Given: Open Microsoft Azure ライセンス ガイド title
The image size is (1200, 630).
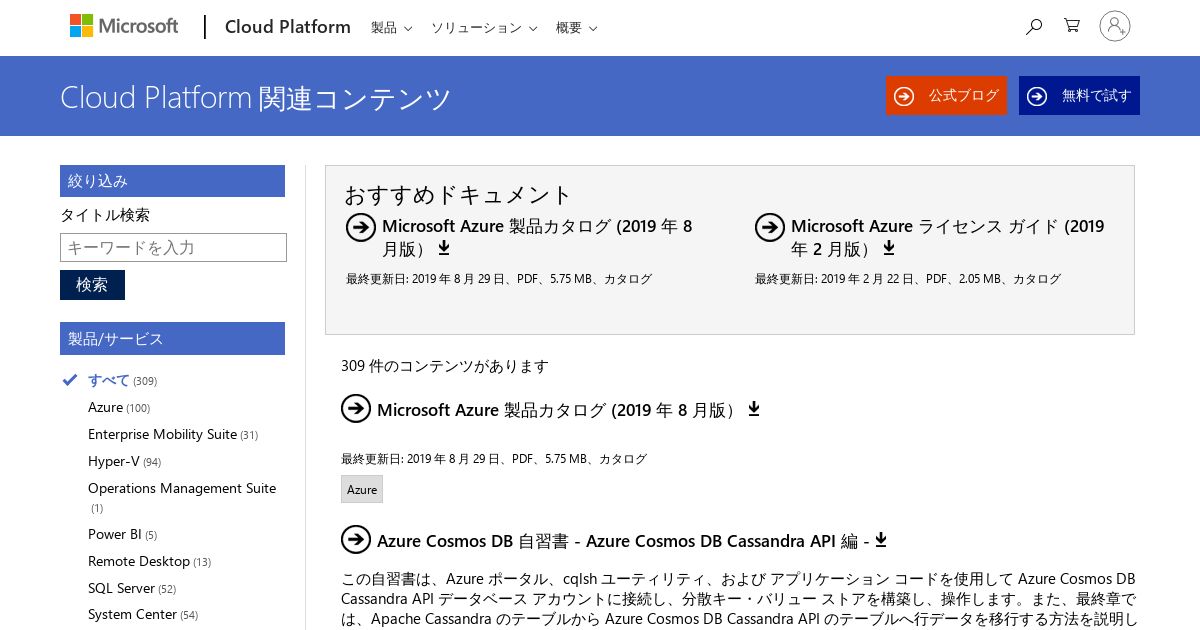Looking at the screenshot, I should [x=948, y=237].
